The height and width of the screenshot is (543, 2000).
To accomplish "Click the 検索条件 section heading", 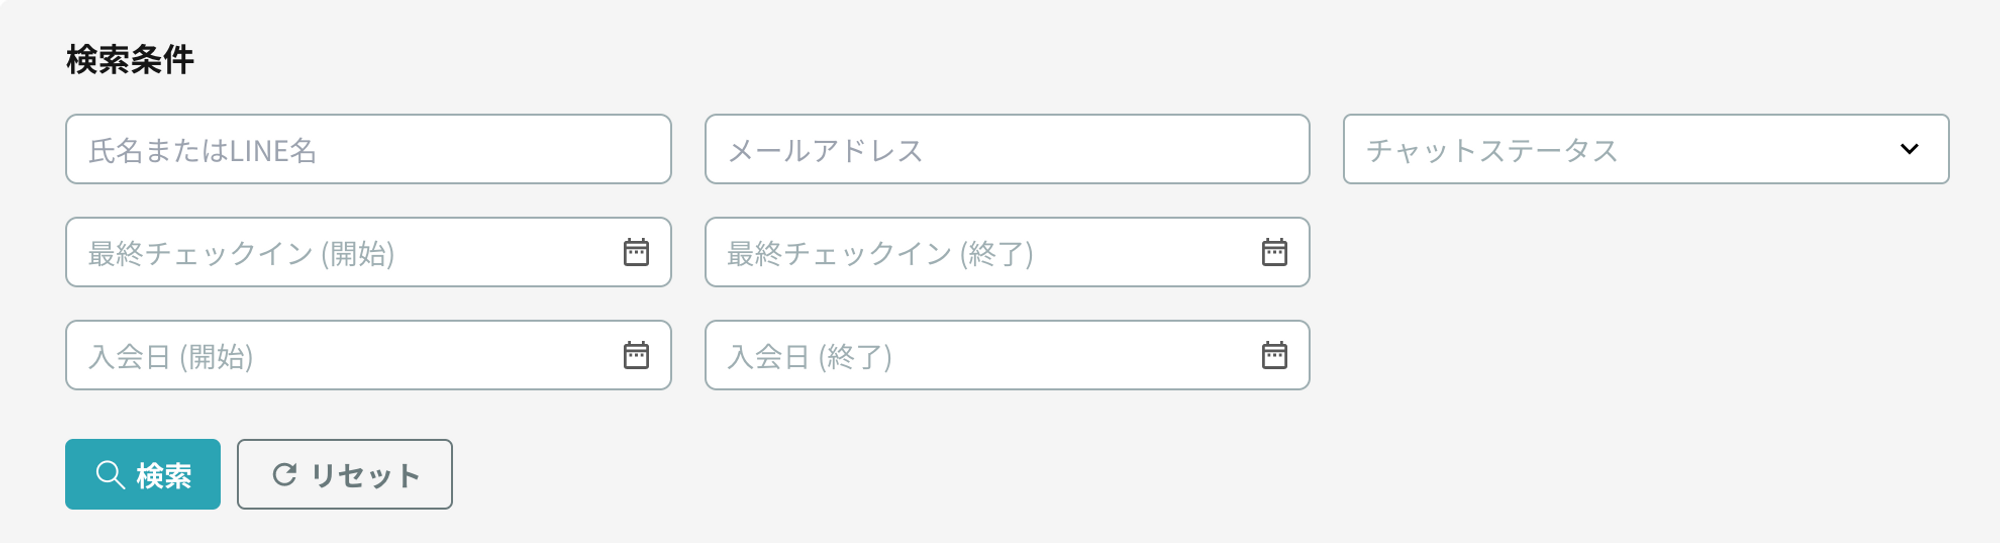I will pos(130,60).
